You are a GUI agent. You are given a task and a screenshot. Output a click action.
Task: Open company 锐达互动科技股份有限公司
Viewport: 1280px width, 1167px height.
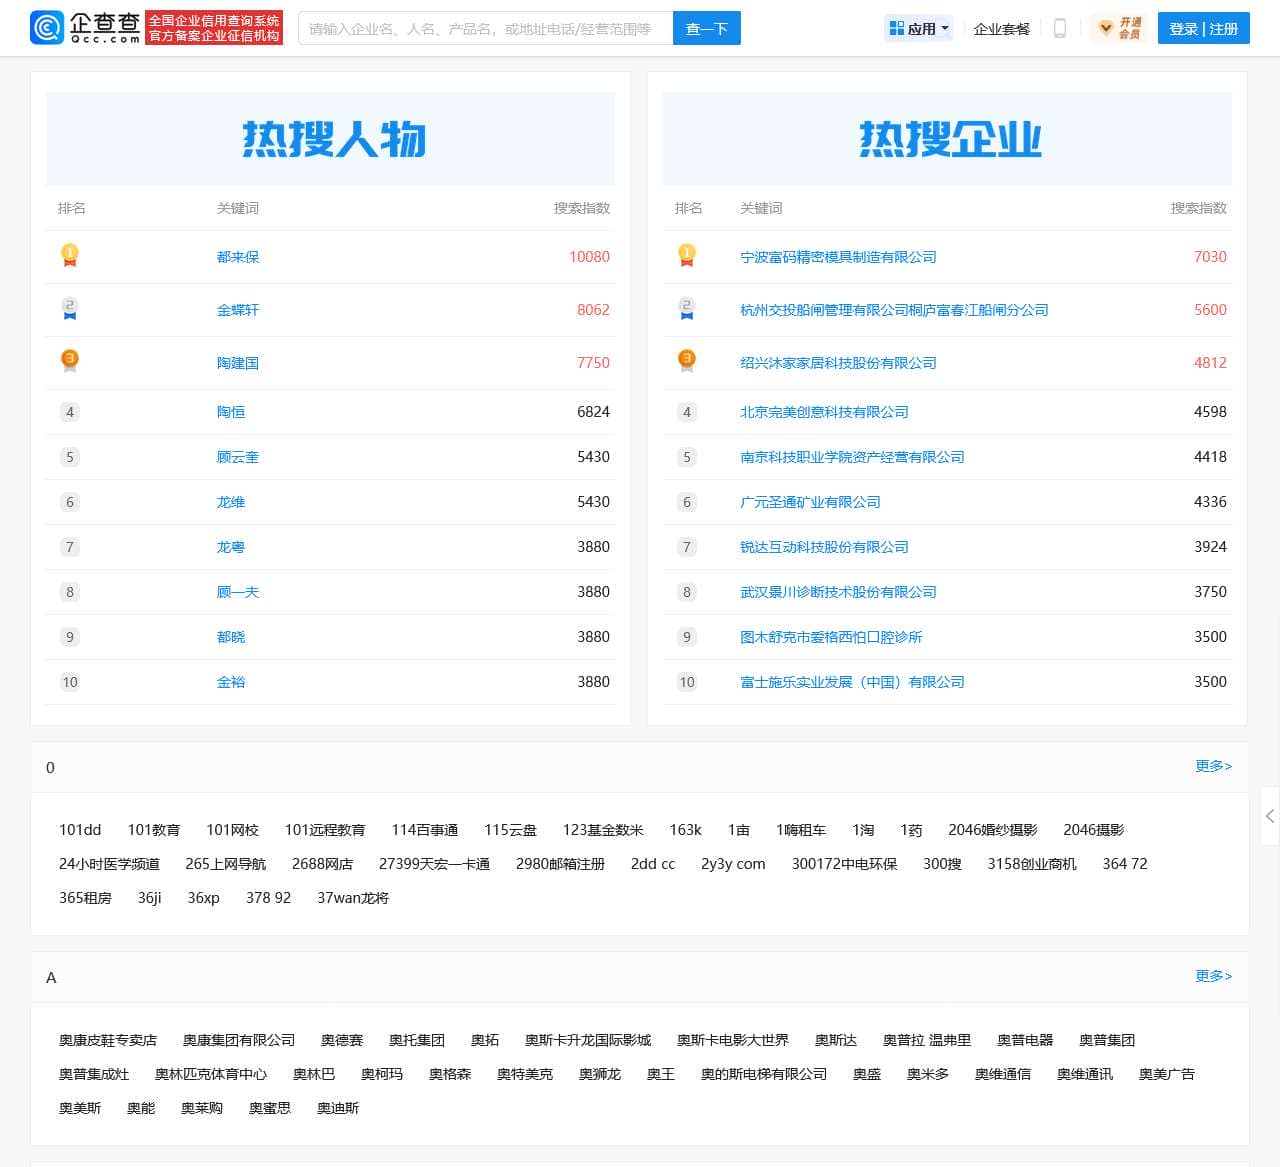click(824, 547)
